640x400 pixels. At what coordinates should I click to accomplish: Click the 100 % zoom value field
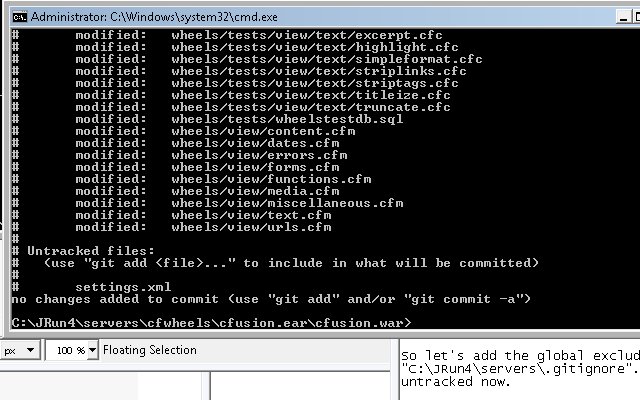pos(67,351)
